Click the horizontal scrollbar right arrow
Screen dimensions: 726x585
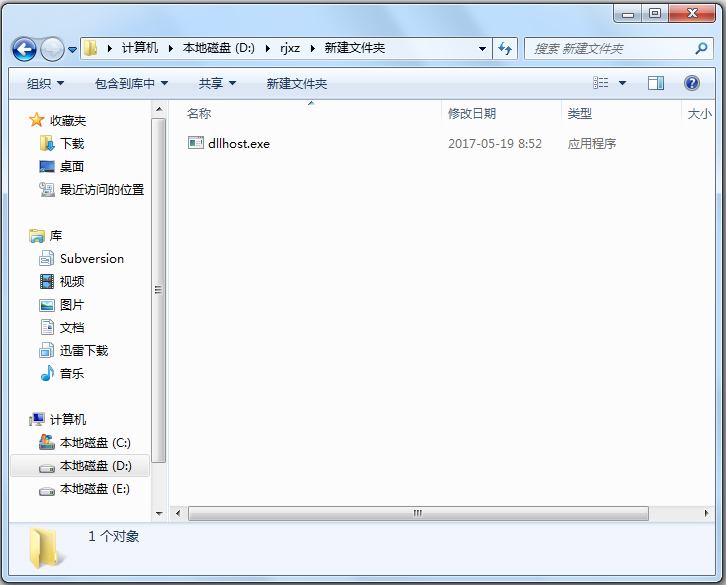(x=706, y=513)
